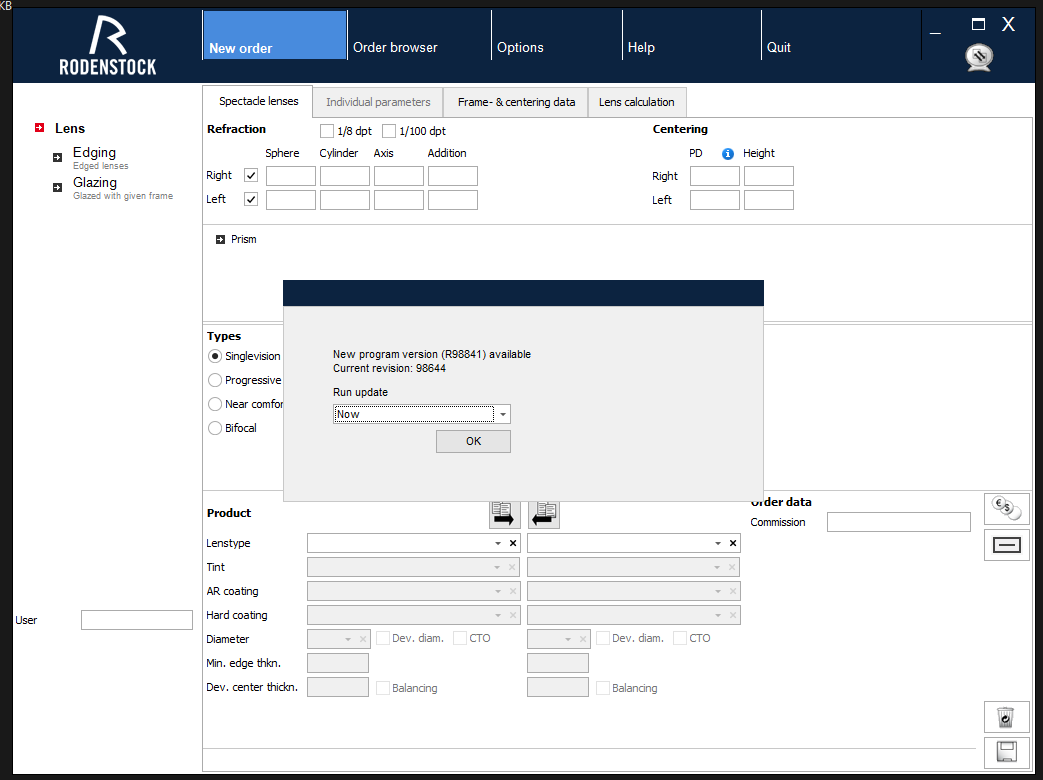Click the copy icon with right-pointing arrow

click(x=505, y=514)
